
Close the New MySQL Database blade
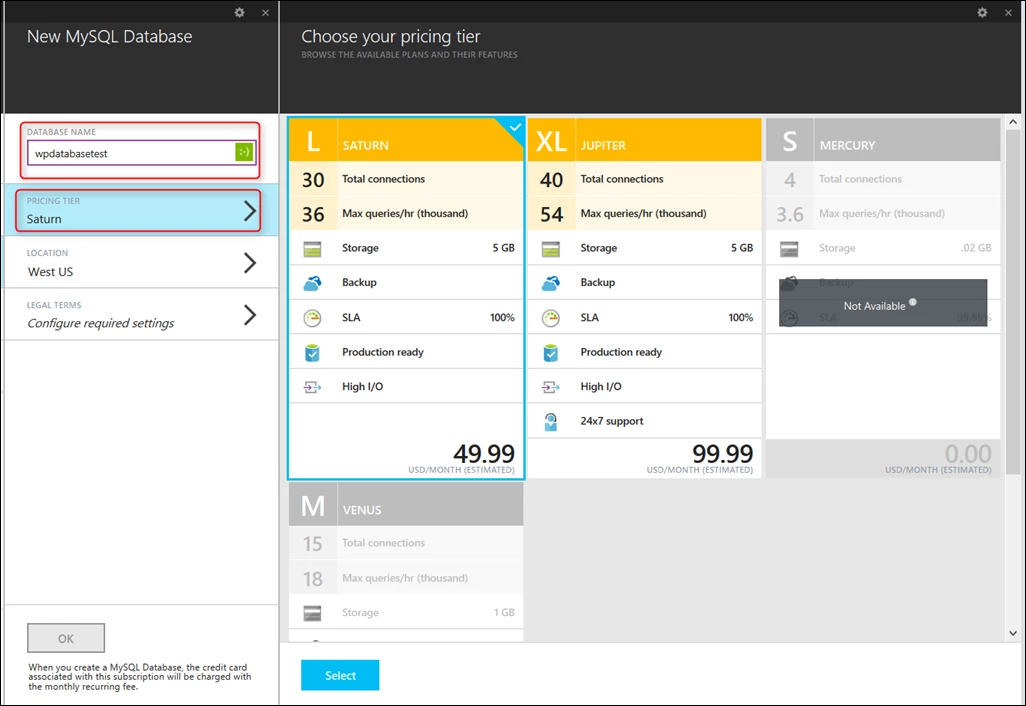265,12
